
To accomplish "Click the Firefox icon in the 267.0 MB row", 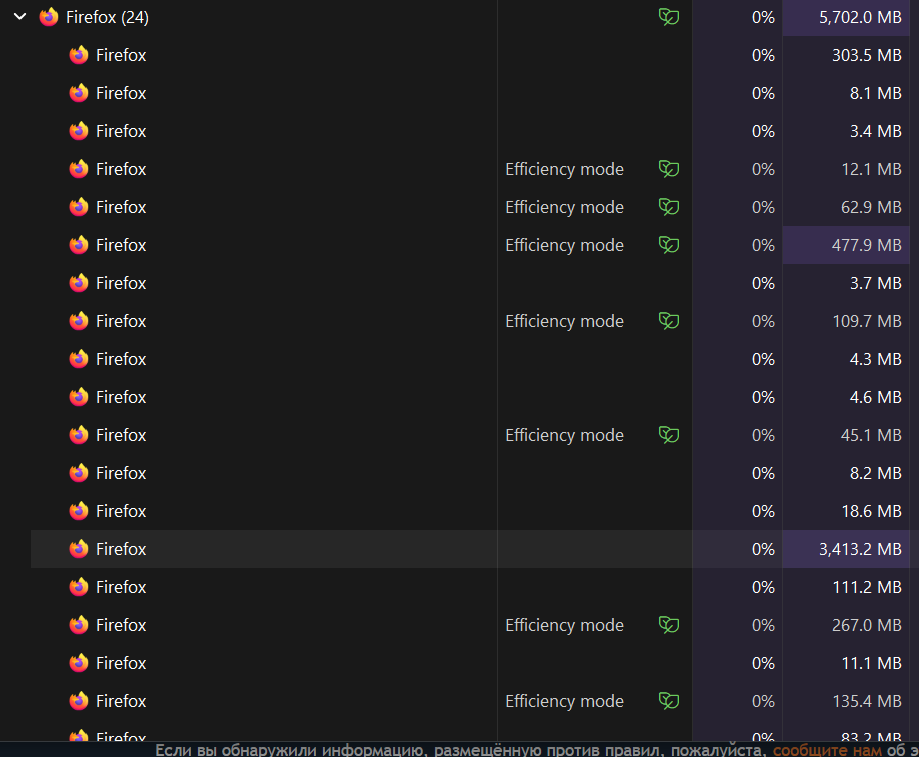I will [x=79, y=625].
